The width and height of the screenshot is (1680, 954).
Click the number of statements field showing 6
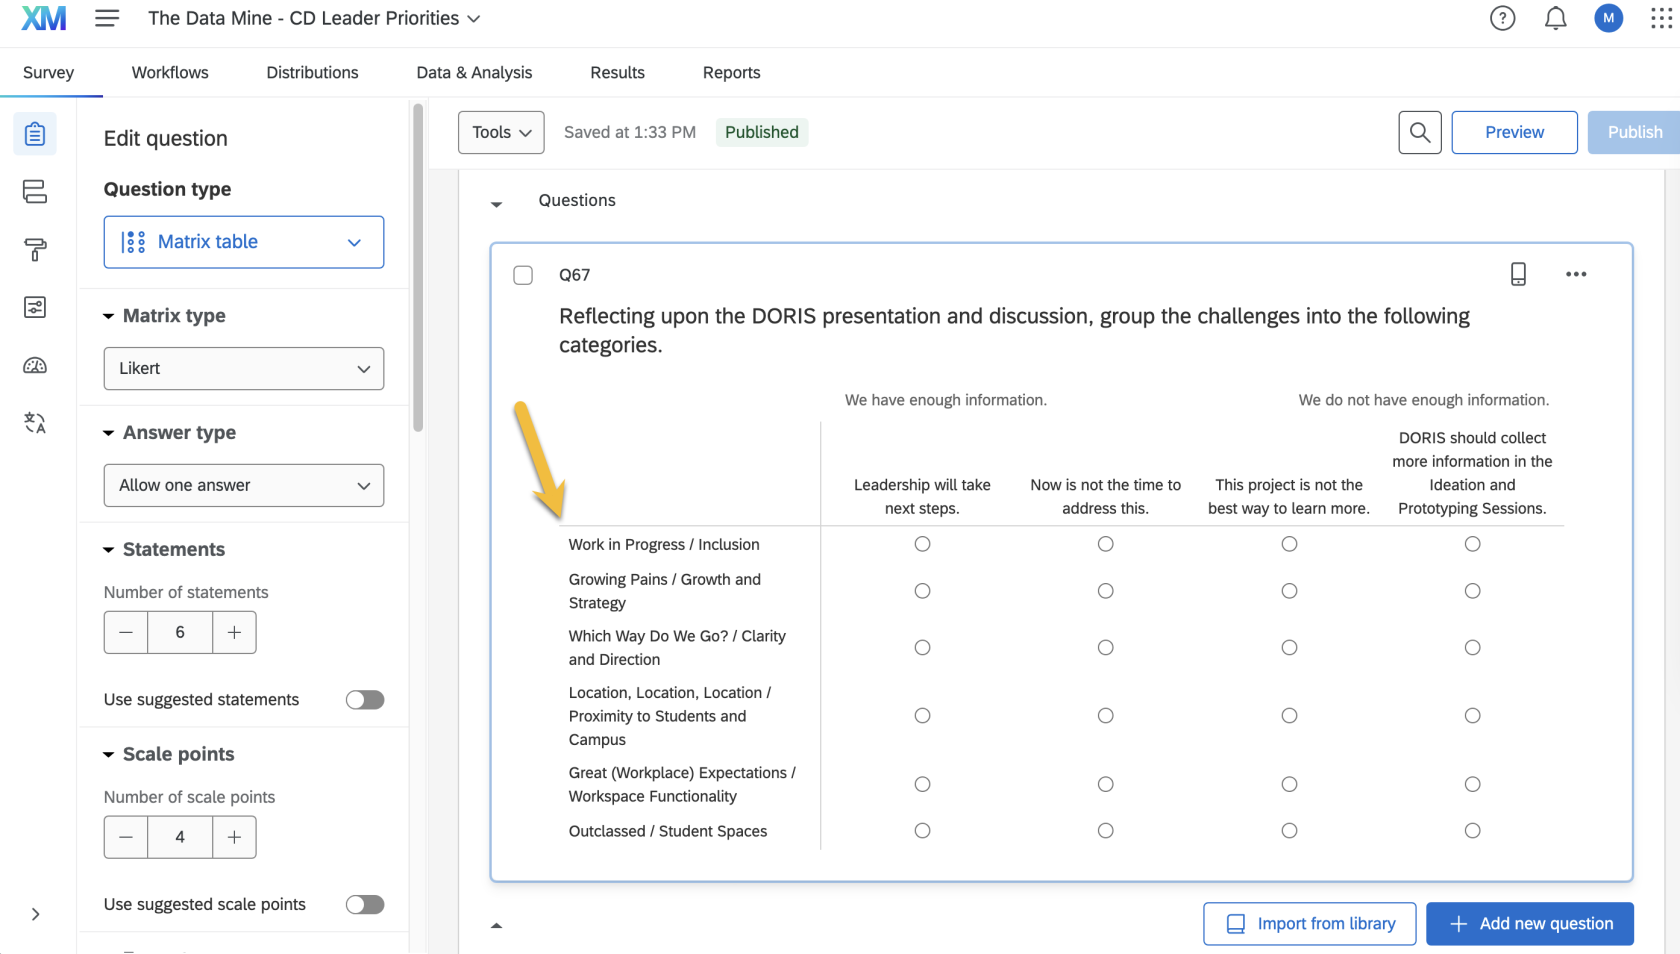point(180,632)
